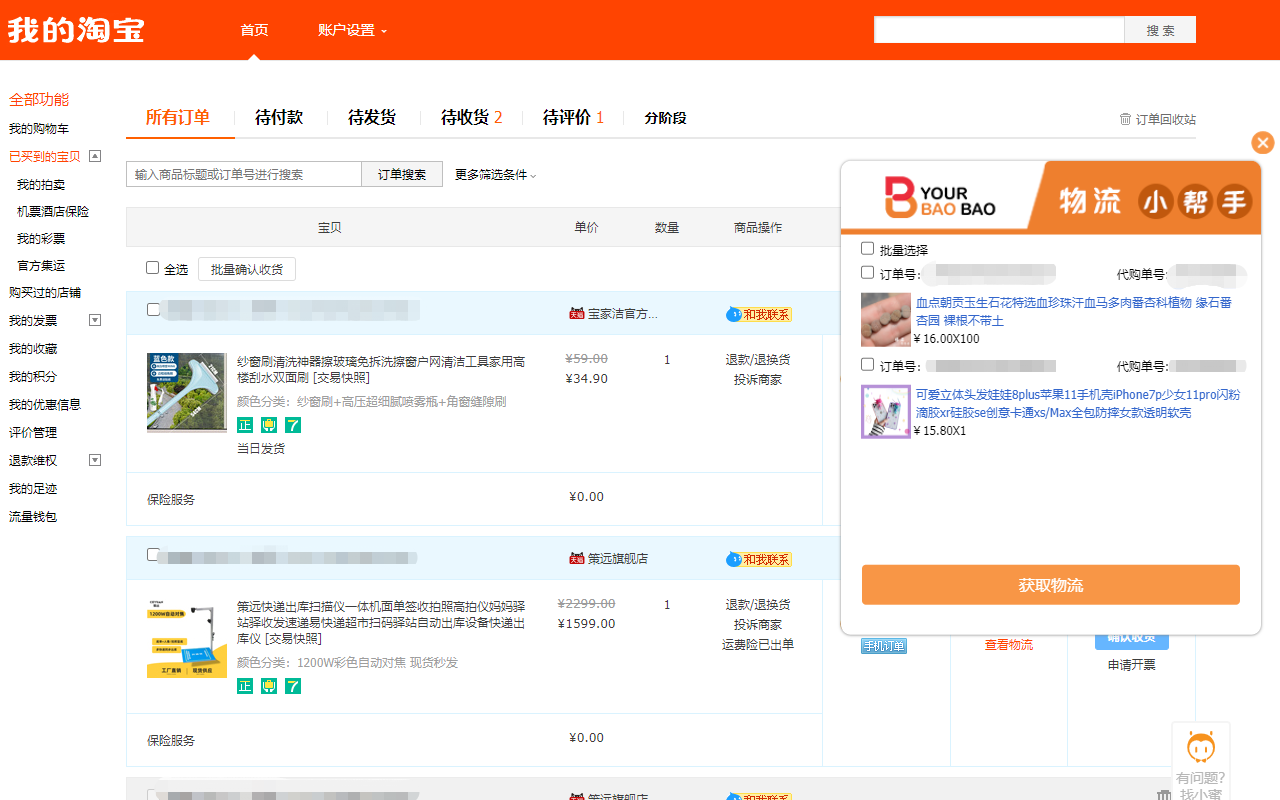This screenshot has height=800, width=1280.
Task: Open the 可爱立体头发娃娃 phone case title link
Action: pos(1078,404)
